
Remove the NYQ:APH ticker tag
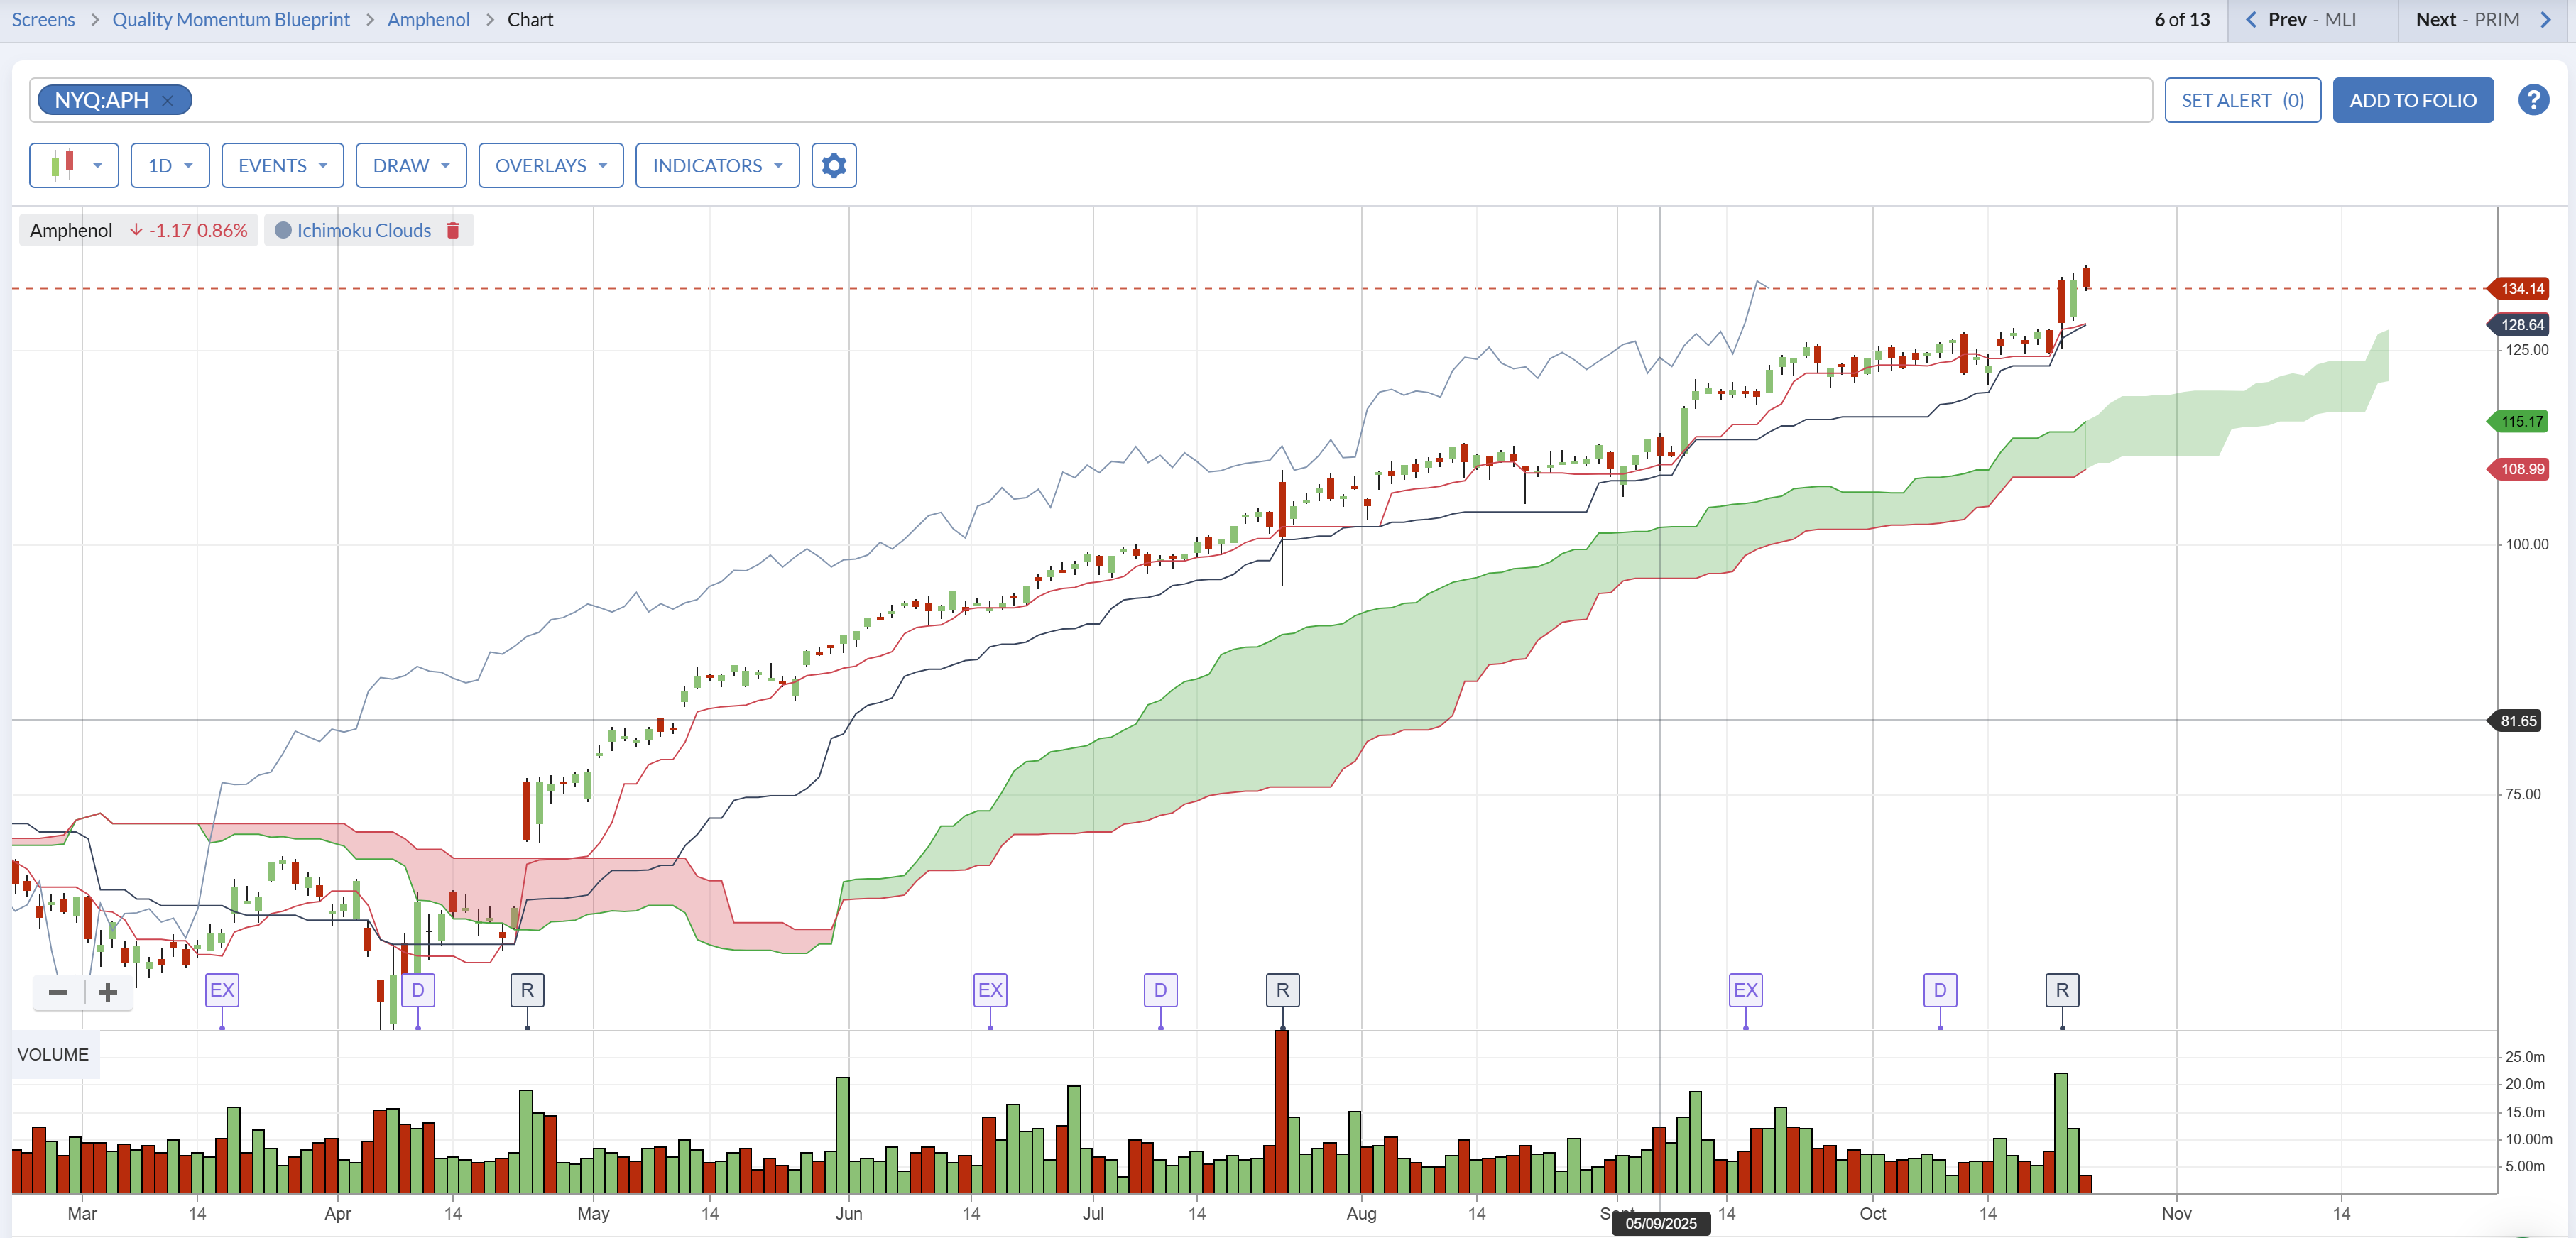(168, 100)
